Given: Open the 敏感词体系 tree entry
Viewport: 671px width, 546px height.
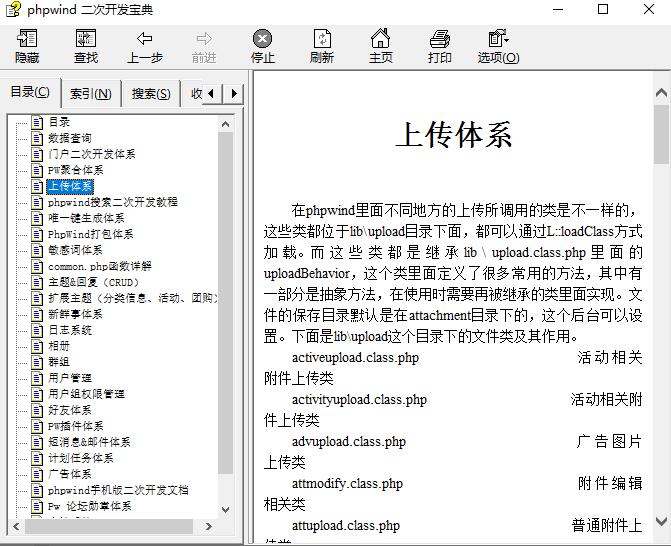Looking at the screenshot, I should tap(75, 250).
